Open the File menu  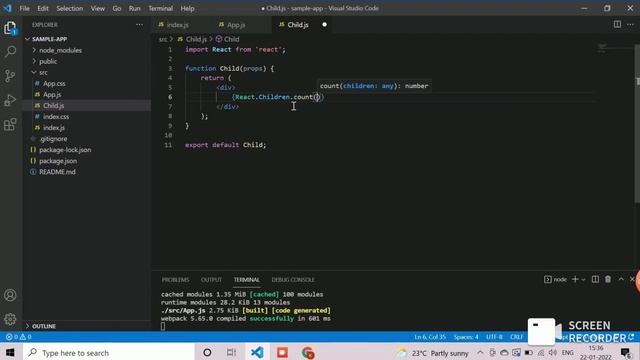click(24, 8)
